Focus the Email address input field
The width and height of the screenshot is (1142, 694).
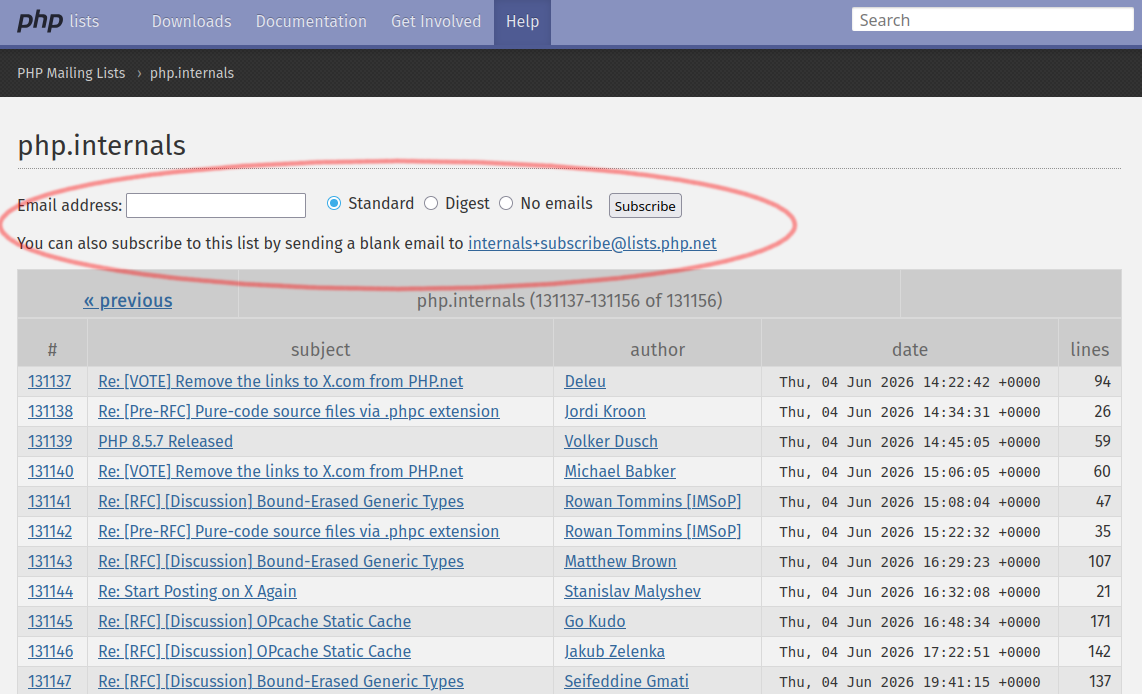pos(216,205)
